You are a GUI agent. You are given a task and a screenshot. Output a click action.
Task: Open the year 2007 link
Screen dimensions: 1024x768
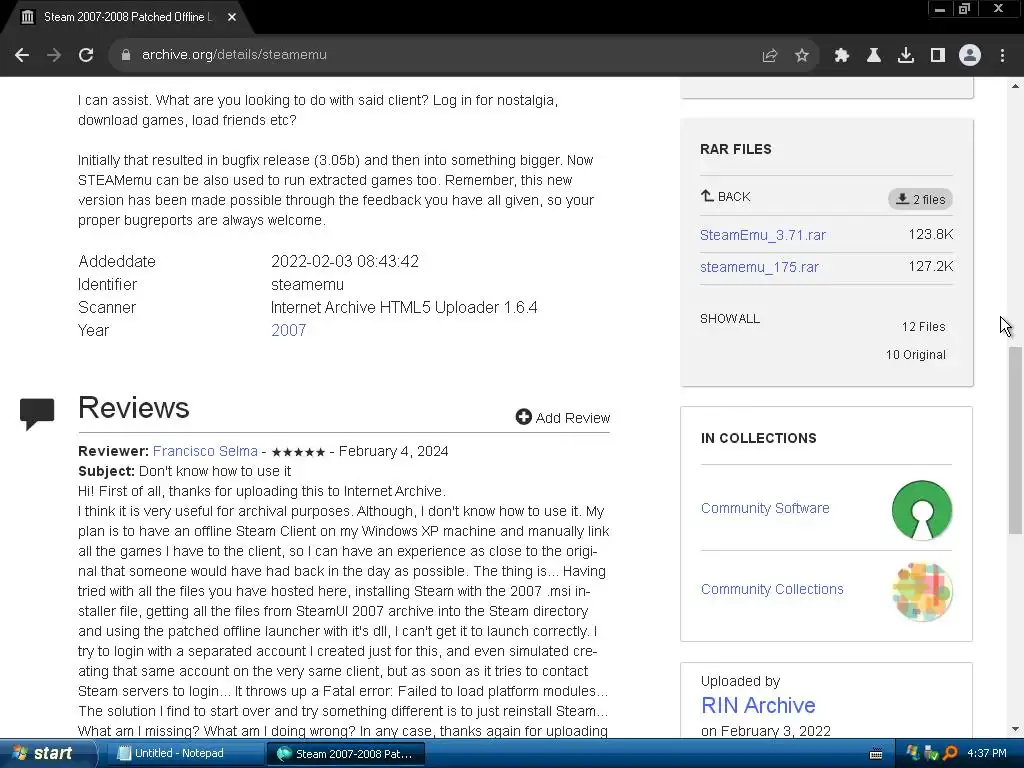click(289, 330)
